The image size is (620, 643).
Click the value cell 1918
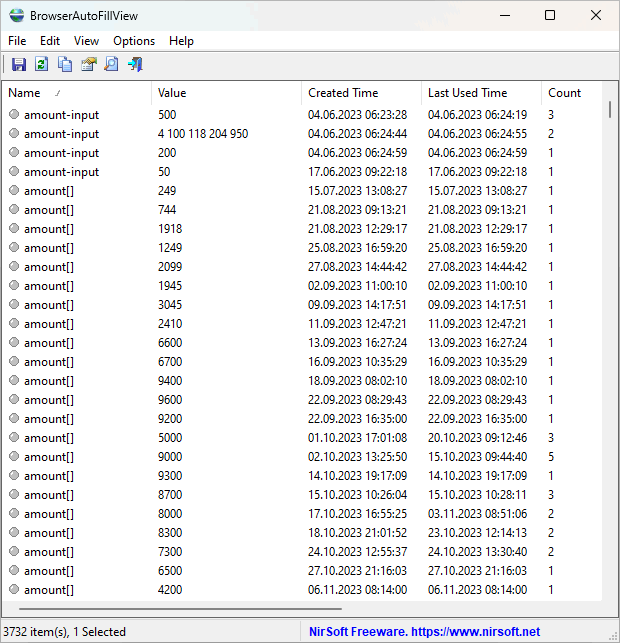pos(170,228)
